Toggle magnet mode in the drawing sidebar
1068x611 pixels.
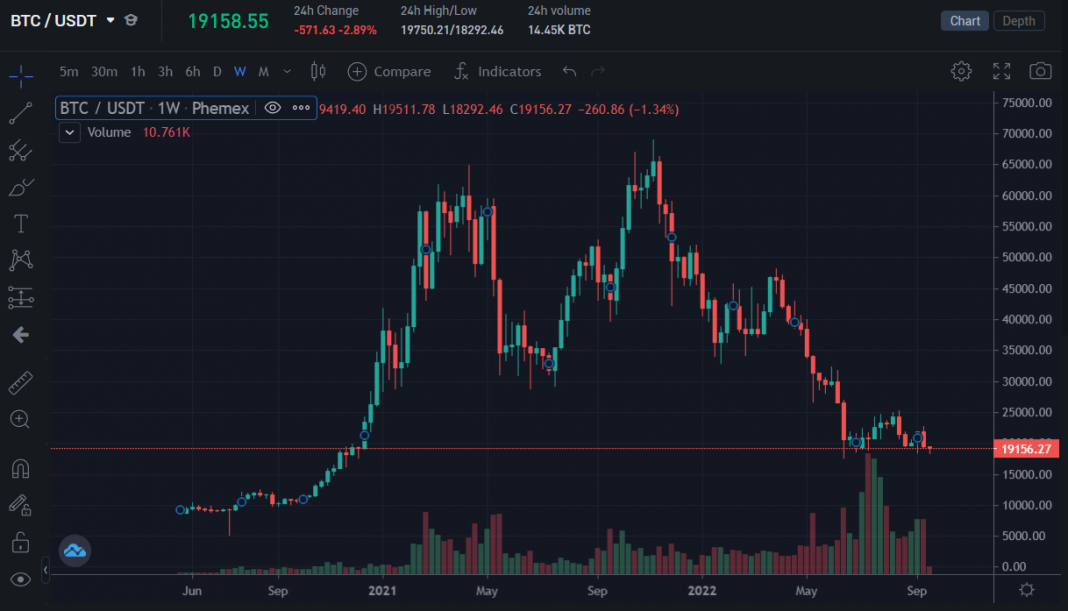(20, 468)
